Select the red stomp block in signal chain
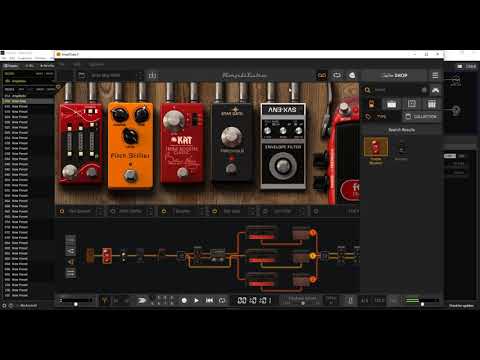The height and width of the screenshot is (360, 480). coord(107,256)
